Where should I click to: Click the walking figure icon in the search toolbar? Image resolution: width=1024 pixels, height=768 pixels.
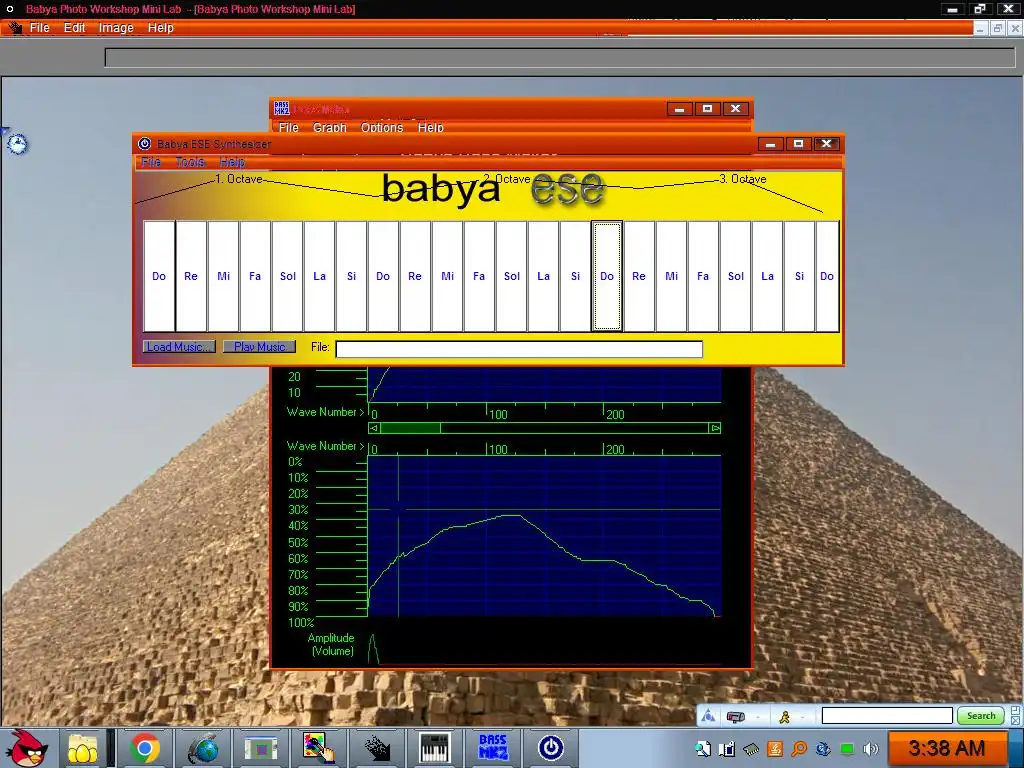[784, 717]
